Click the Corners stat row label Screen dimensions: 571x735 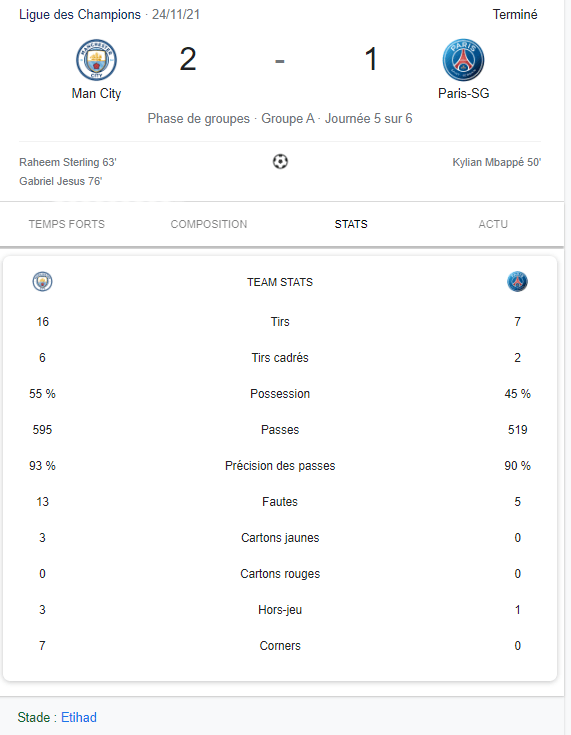point(280,645)
